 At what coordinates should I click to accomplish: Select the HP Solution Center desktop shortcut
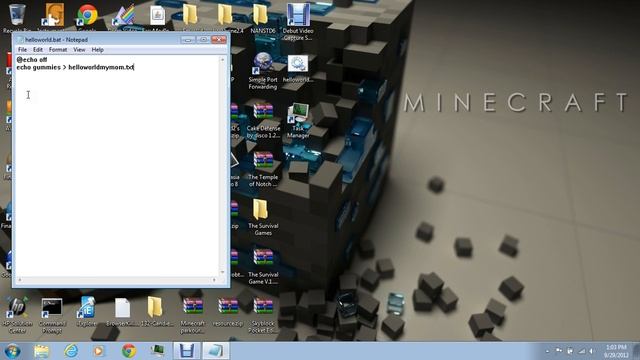(x=17, y=315)
